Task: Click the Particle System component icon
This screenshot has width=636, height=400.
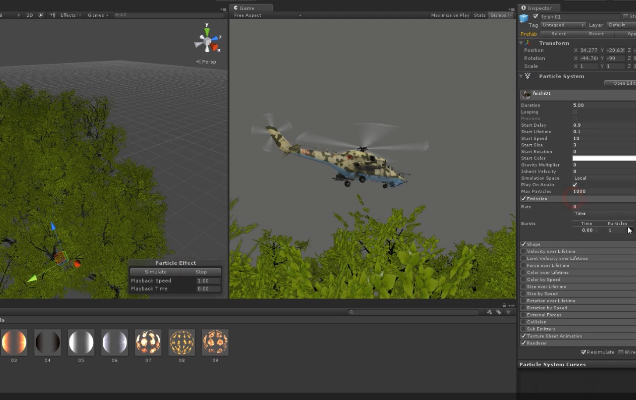Action: coord(529,75)
